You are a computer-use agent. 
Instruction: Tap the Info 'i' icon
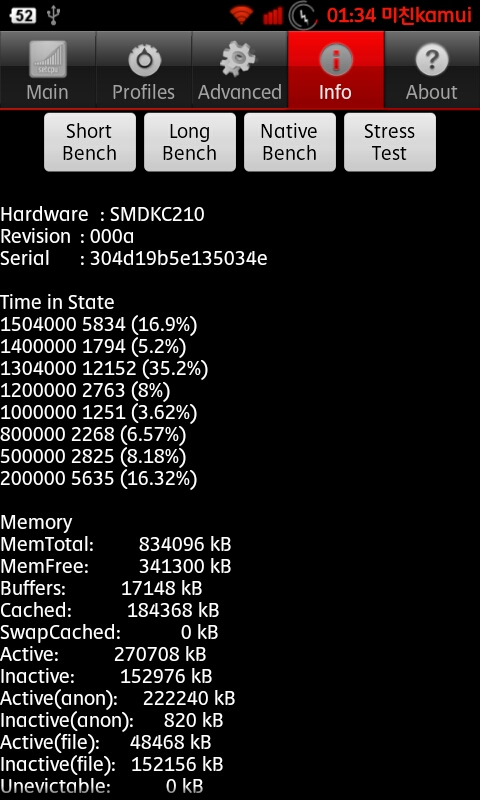[335, 60]
